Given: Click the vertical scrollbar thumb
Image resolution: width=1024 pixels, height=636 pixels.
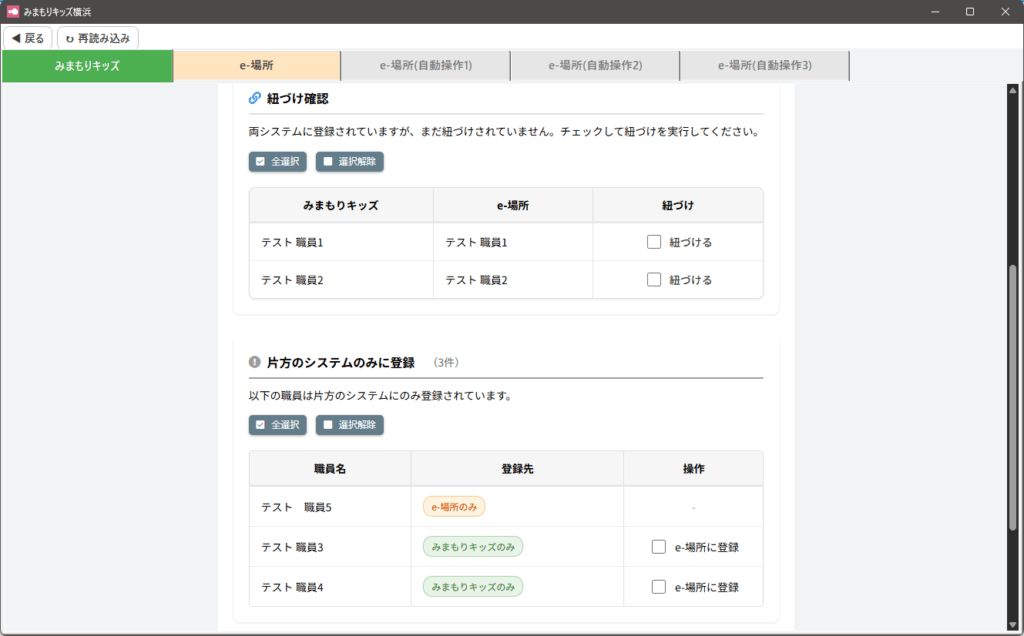Looking at the screenshot, I should (x=1012, y=400).
